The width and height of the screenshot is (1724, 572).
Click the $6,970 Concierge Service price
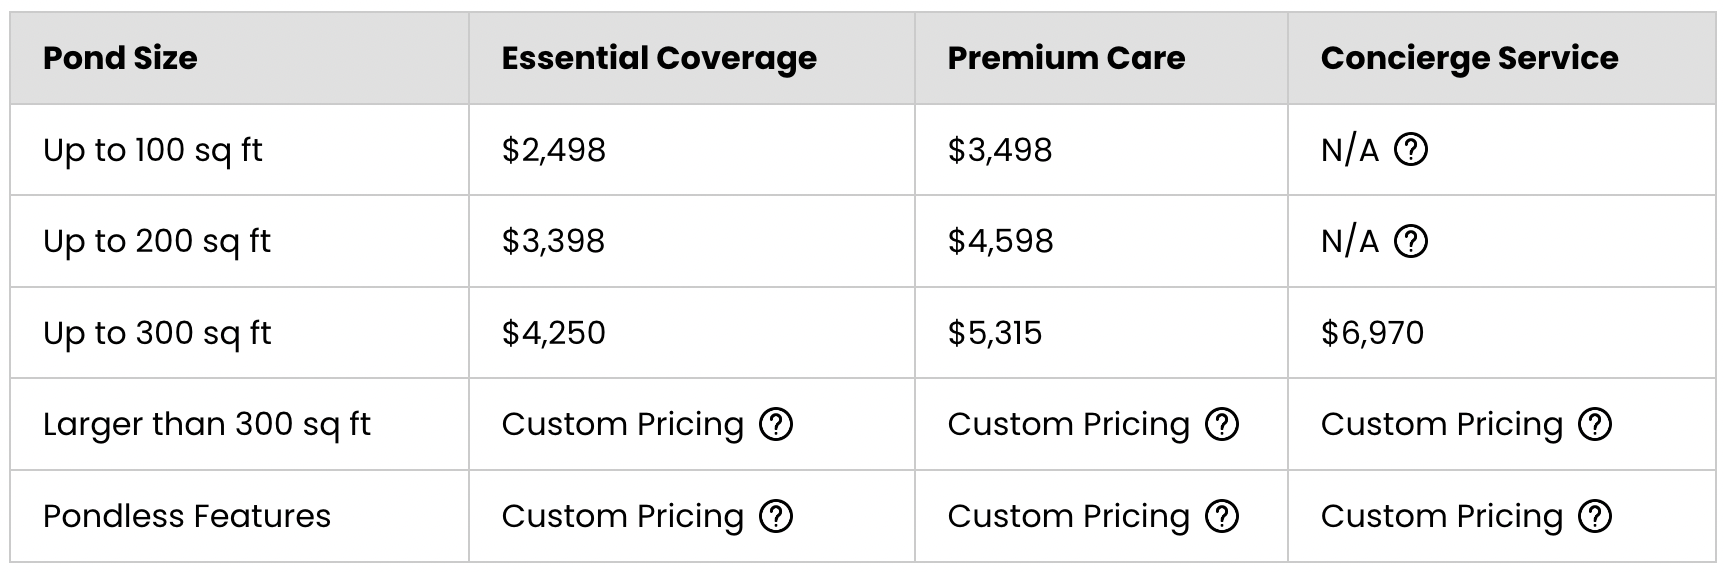point(1372,333)
